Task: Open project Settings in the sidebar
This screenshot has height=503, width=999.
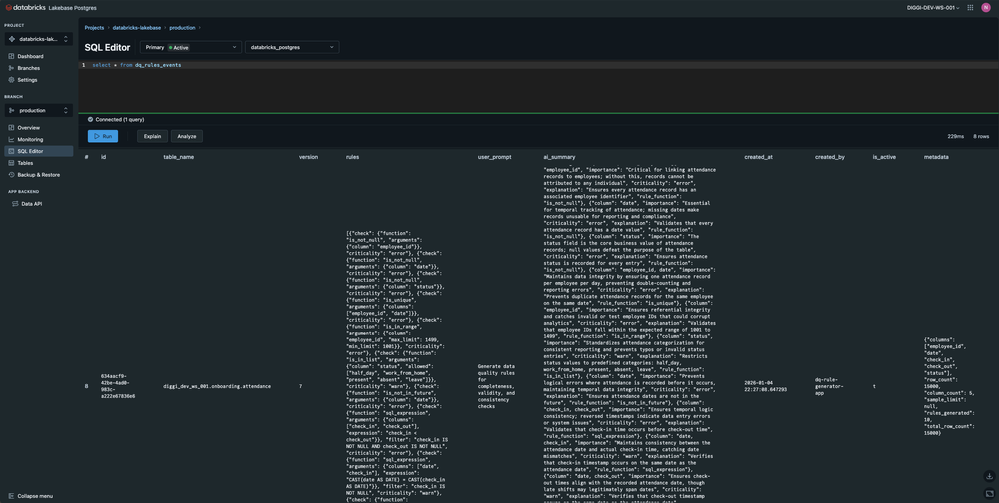Action: pyautogui.click(x=27, y=80)
